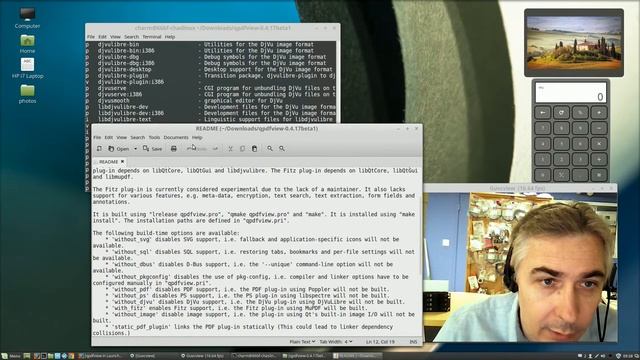Open the terminal's Terminal menu

152,37
